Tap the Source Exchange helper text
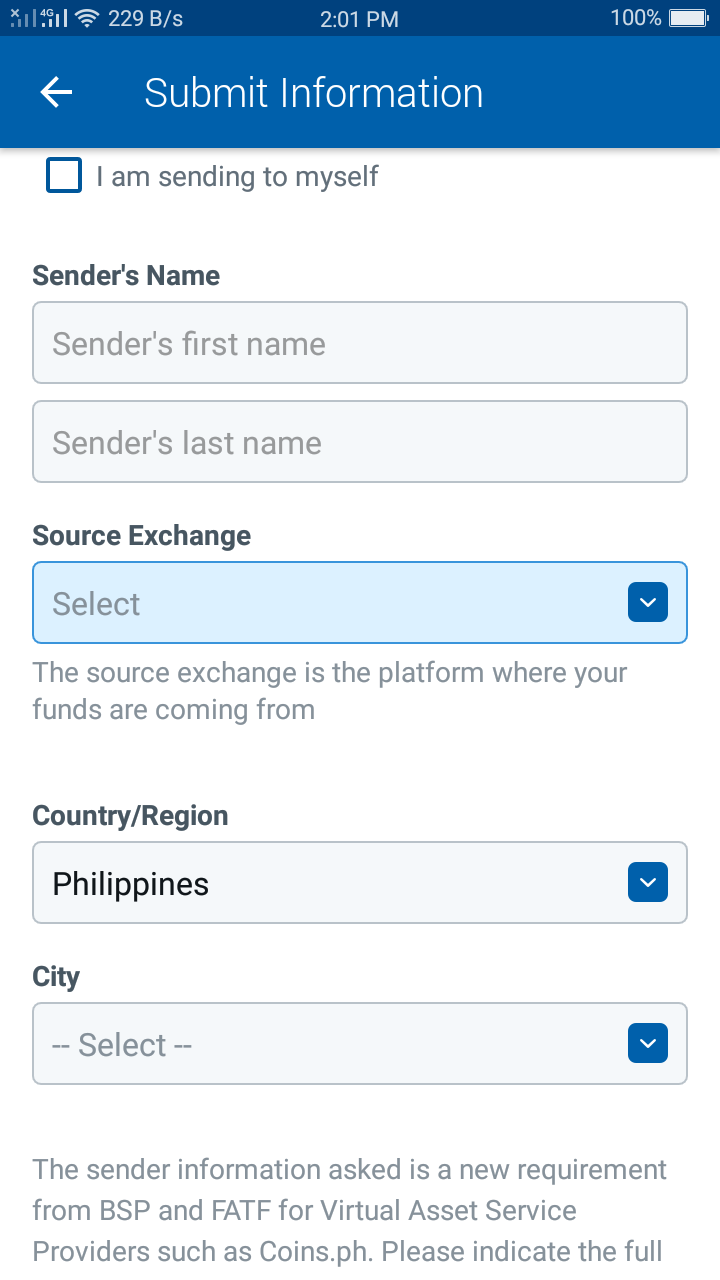Viewport: 720px width, 1280px height. [330, 690]
